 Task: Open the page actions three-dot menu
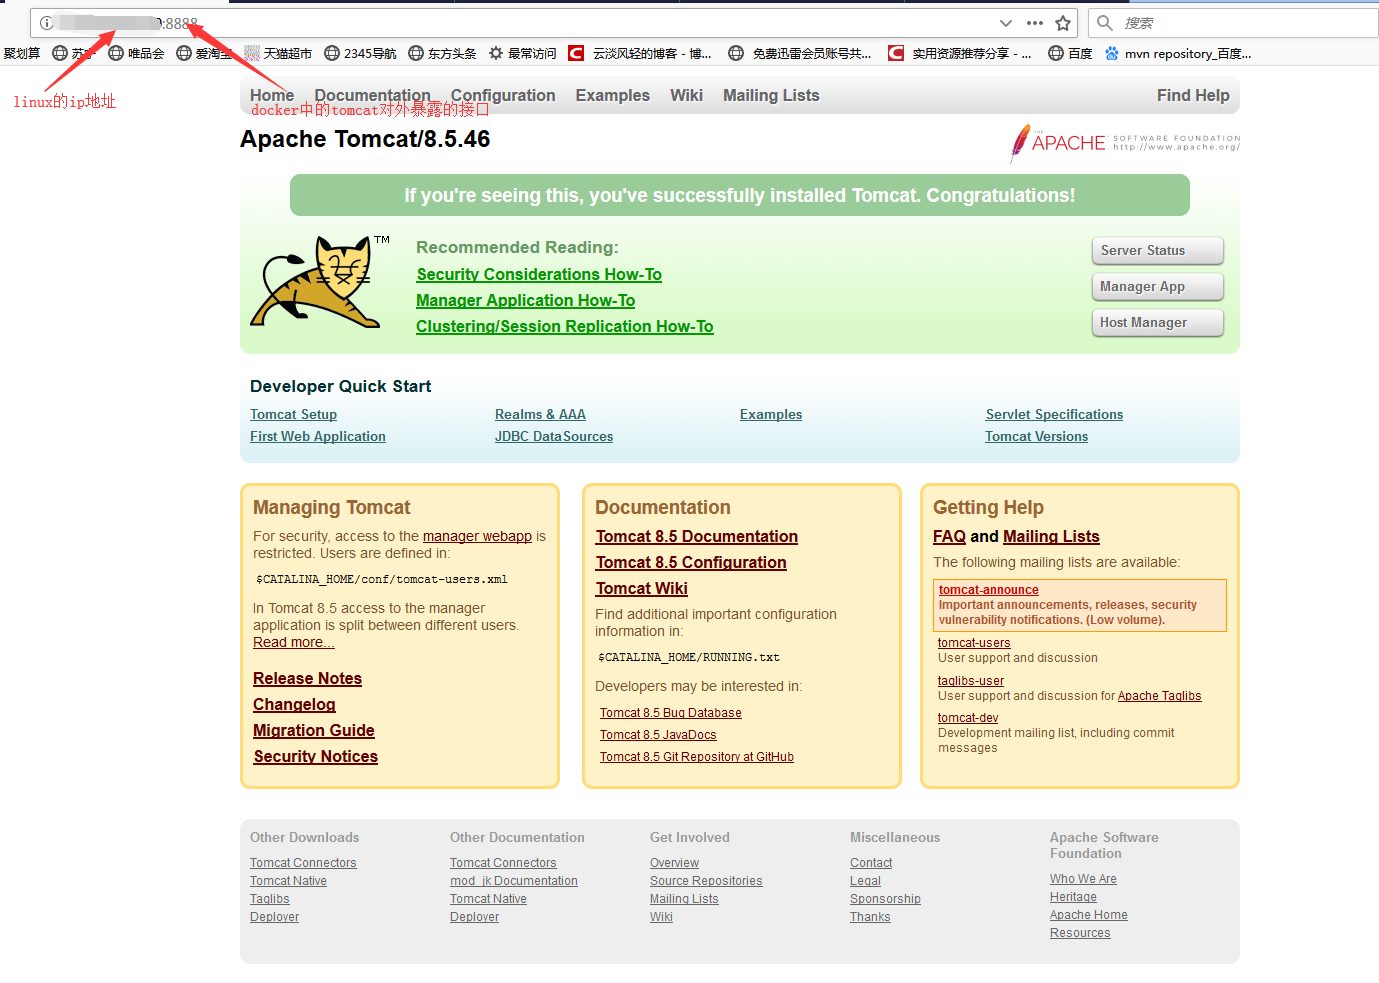click(1035, 23)
